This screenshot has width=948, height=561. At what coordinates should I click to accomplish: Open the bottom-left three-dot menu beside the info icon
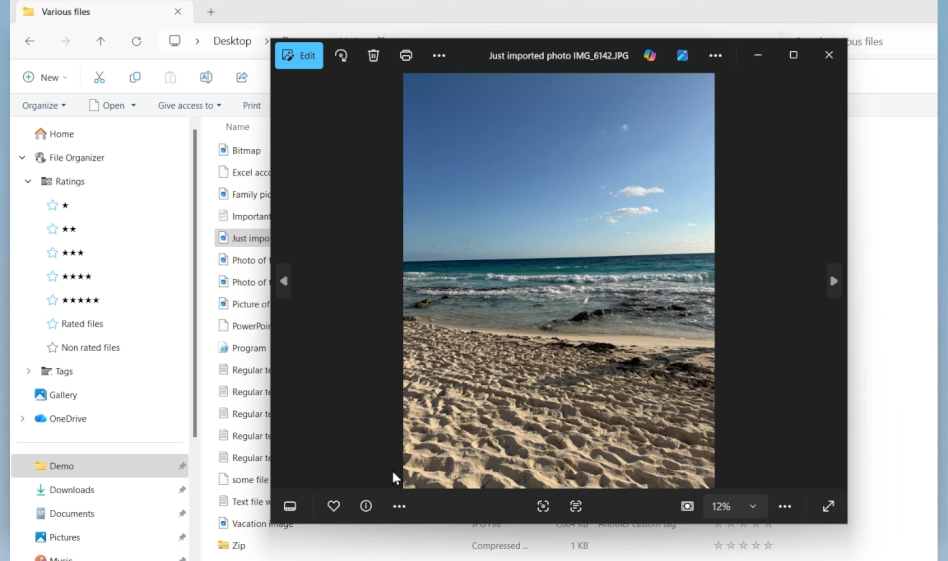[x=399, y=507]
